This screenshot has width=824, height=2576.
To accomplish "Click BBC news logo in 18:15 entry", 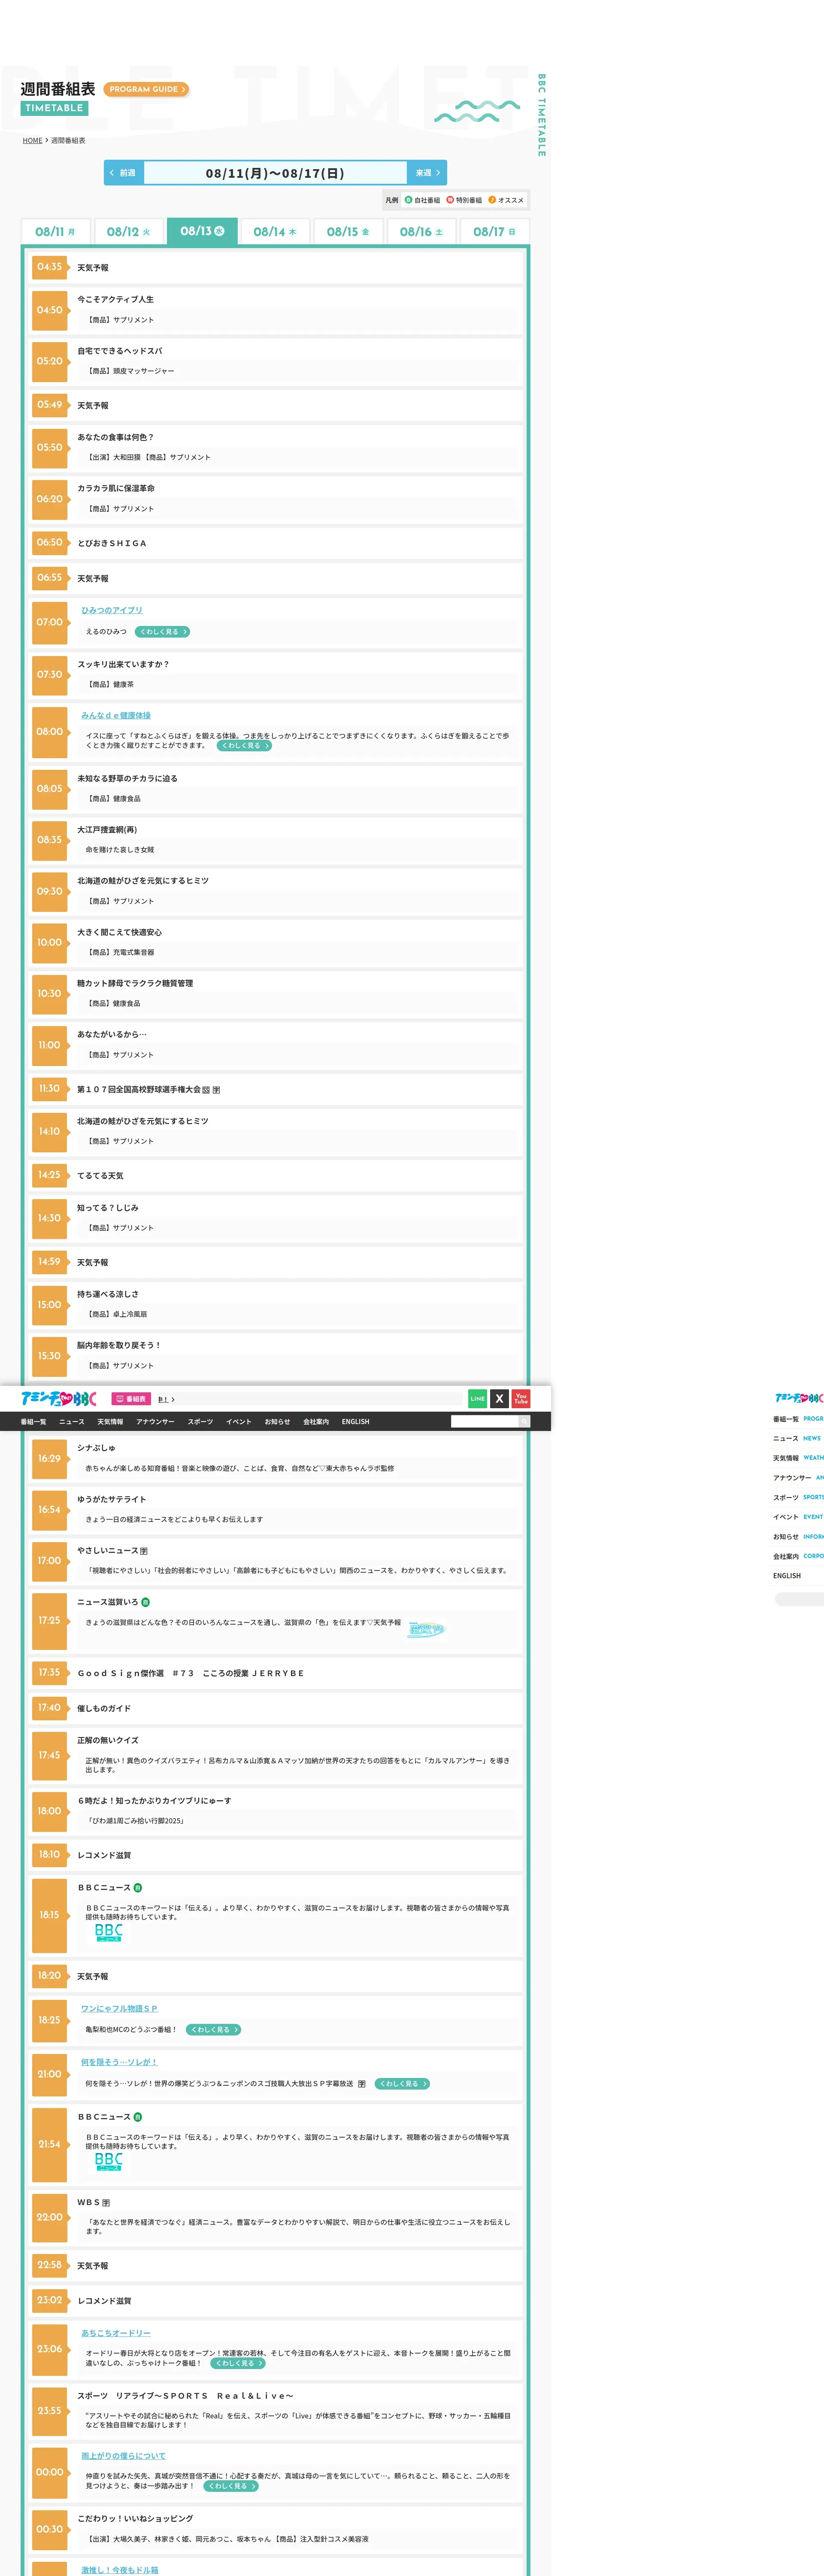I will 108,1932.
